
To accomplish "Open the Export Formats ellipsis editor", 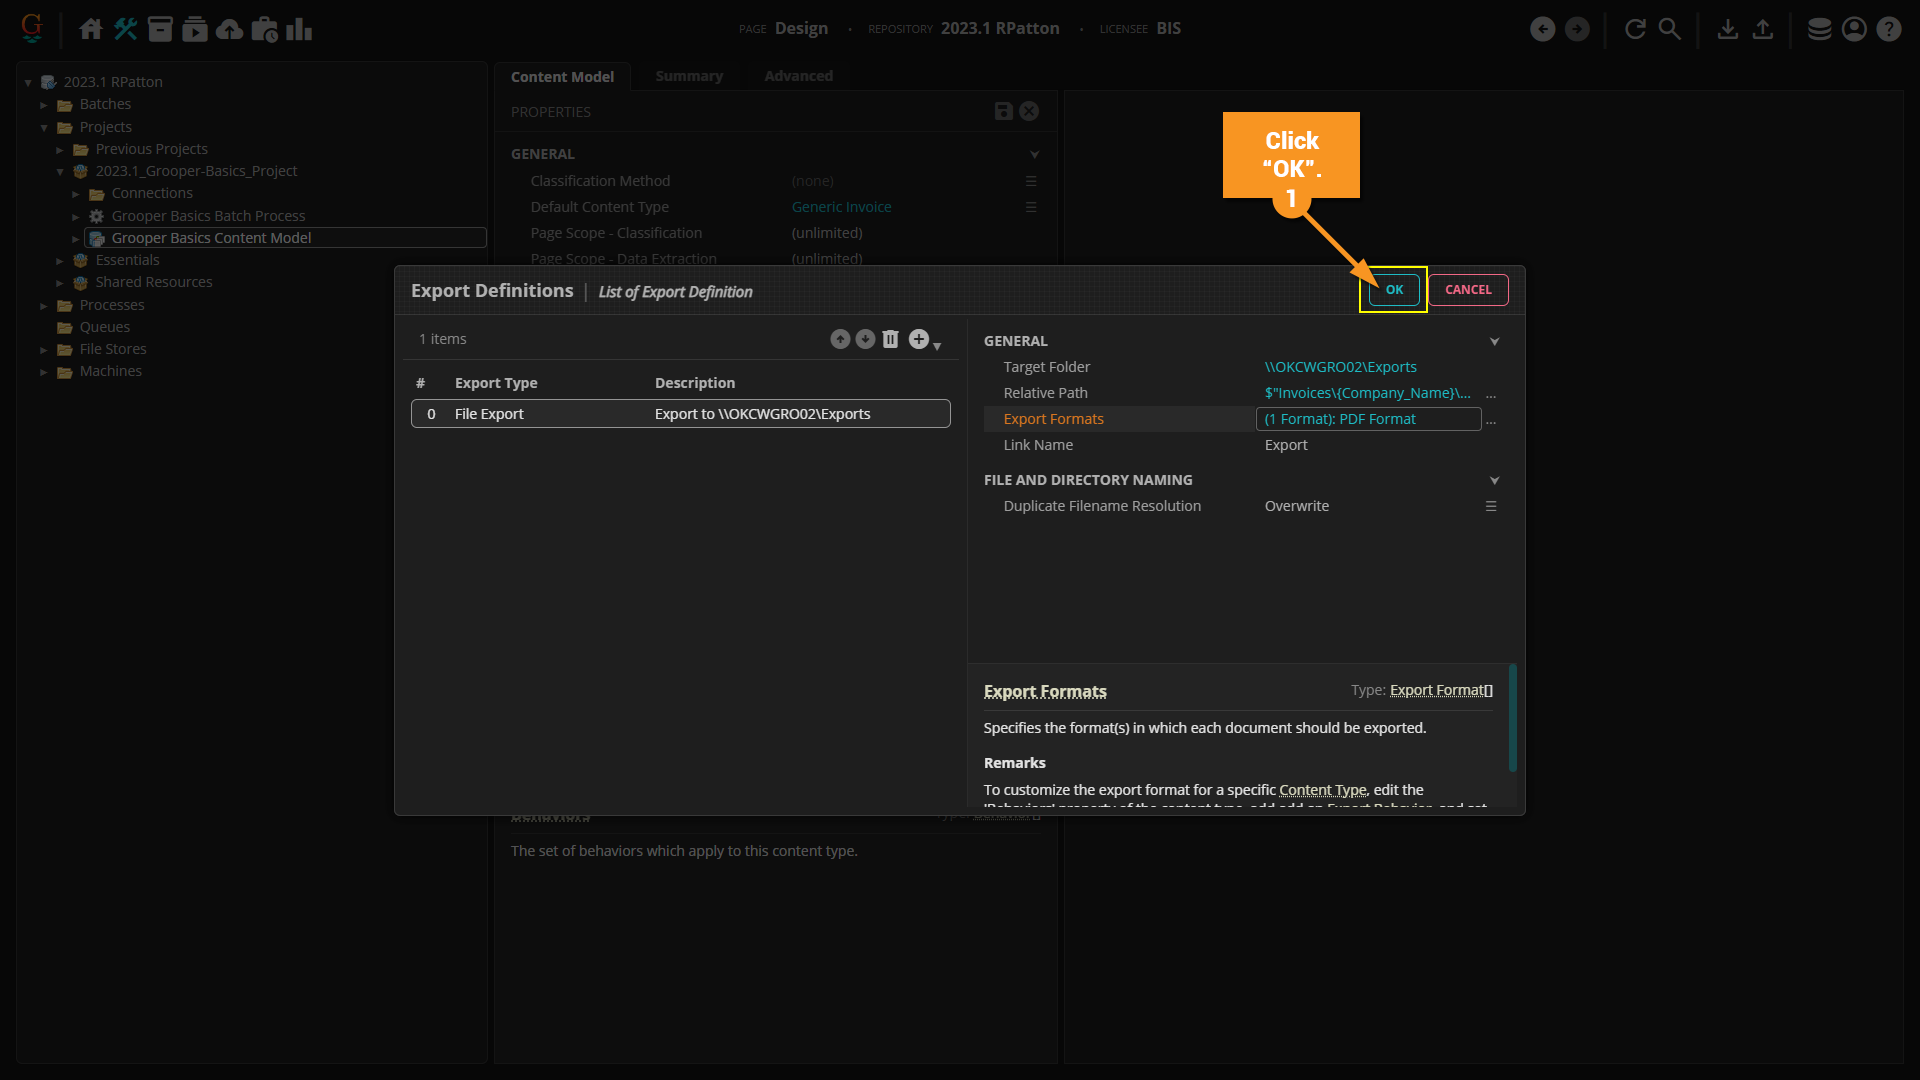I will coord(1491,420).
